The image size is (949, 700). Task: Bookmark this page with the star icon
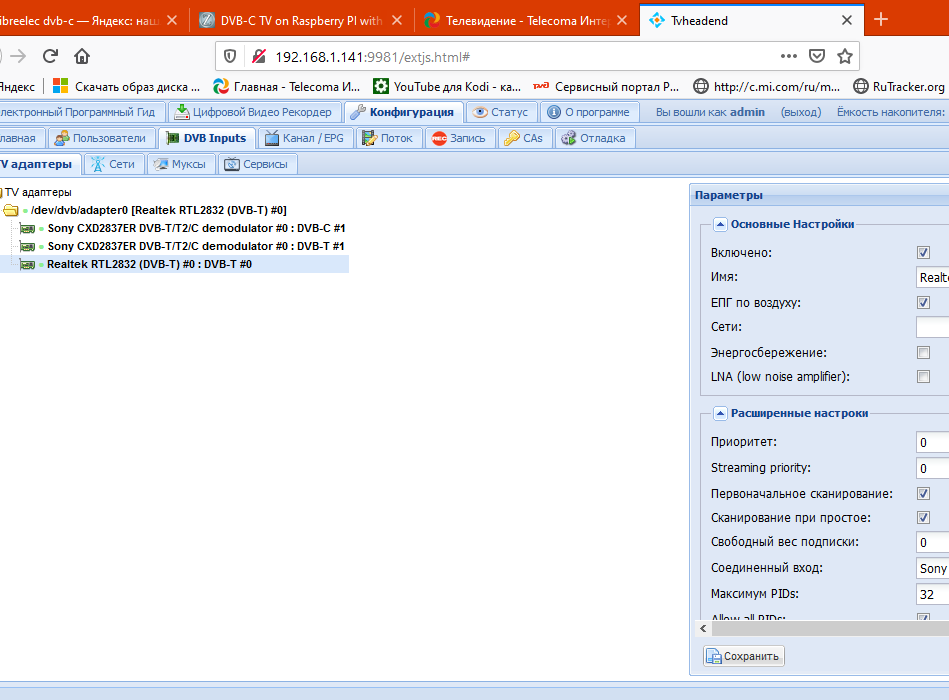pyautogui.click(x=845, y=56)
